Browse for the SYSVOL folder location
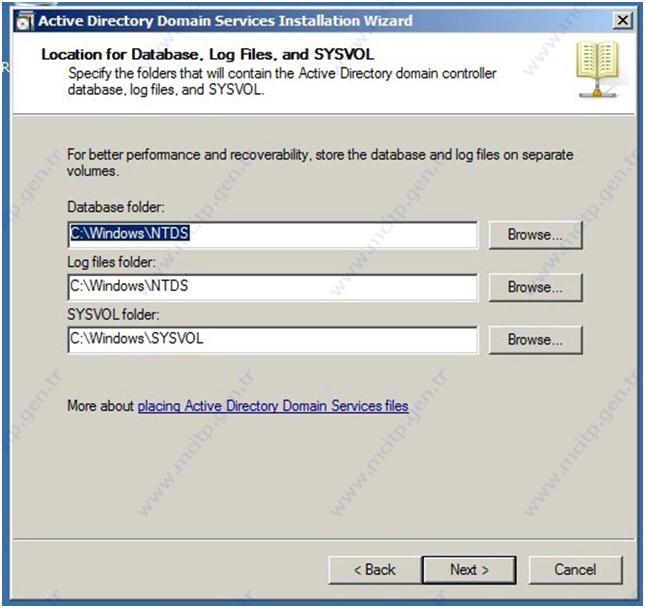Screen dimensions: 645x608 (x=535, y=340)
